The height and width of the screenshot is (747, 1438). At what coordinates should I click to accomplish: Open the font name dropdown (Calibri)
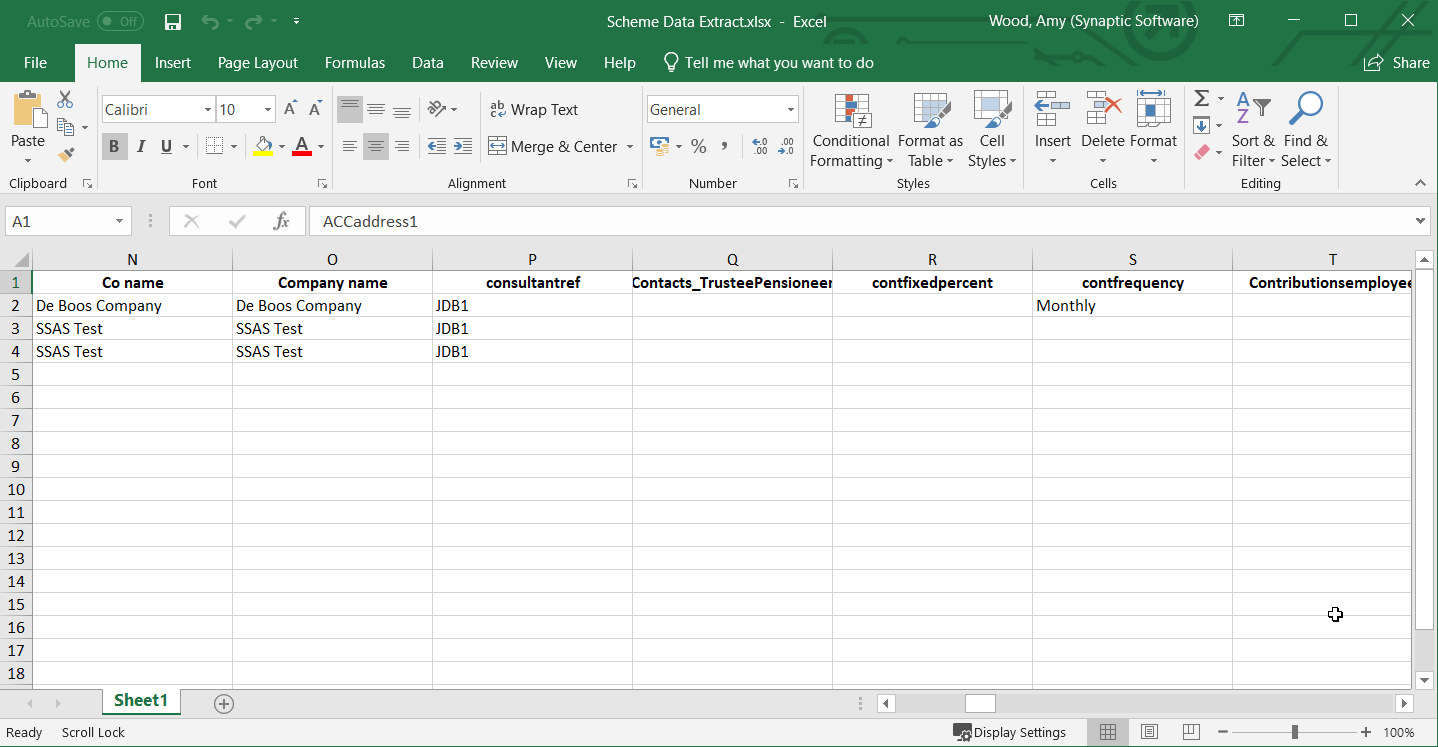click(208, 110)
